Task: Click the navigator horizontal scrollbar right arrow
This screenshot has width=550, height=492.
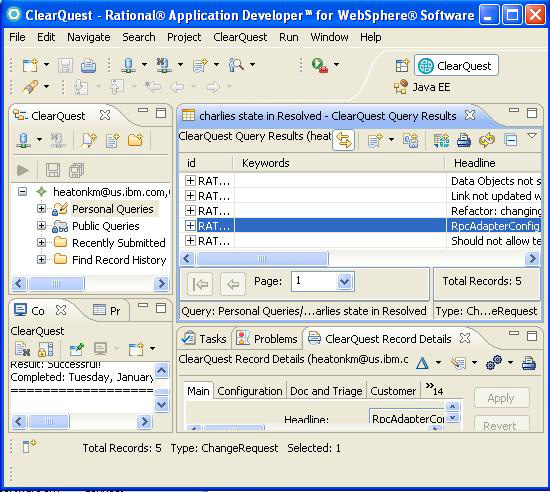Action: 161,283
